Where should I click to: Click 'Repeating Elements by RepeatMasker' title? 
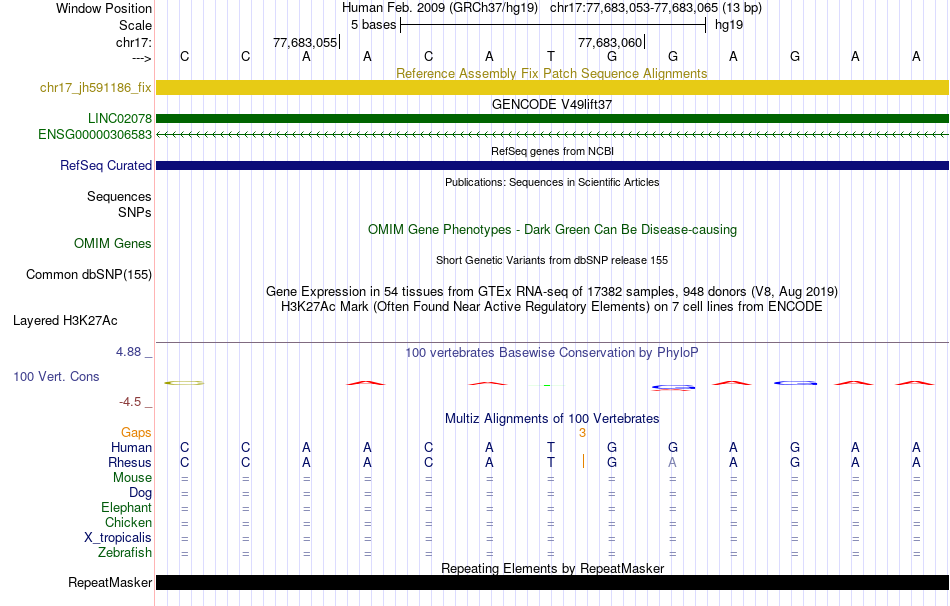coord(552,568)
